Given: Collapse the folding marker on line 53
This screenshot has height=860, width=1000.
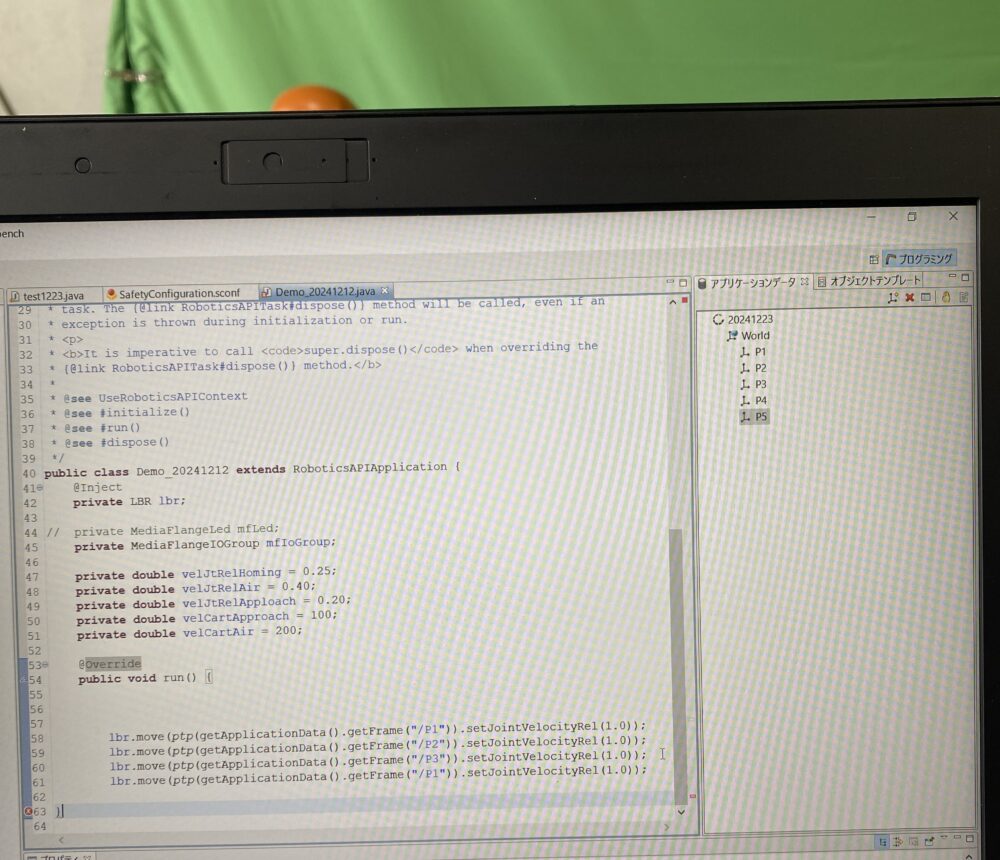Looking at the screenshot, I should [45, 665].
